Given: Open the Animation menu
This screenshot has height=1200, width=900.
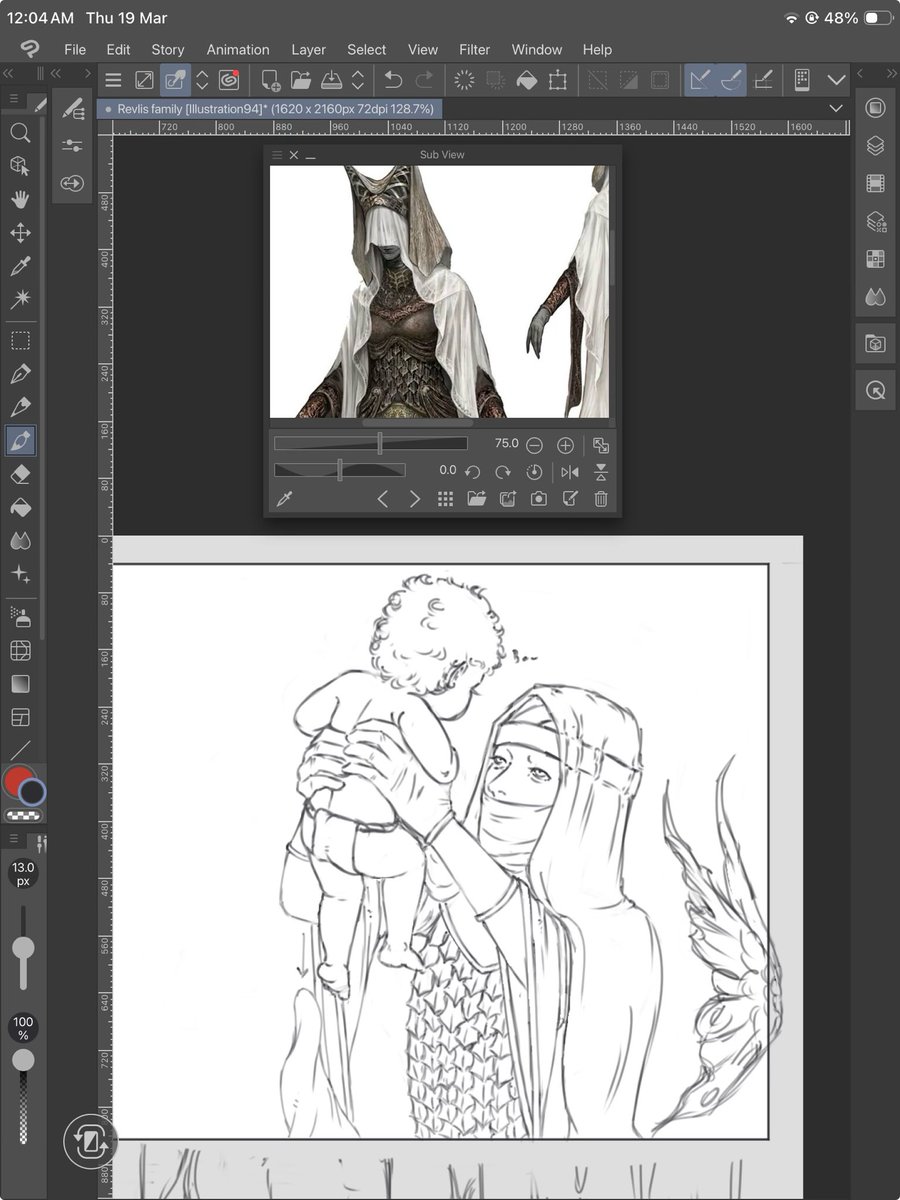Looking at the screenshot, I should coord(238,49).
